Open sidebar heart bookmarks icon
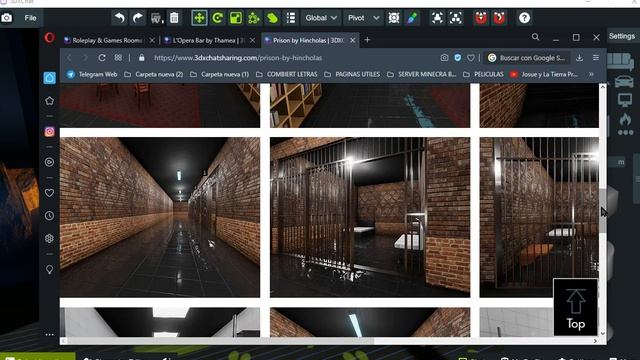Screen dimensions: 640x360 (x=49, y=193)
